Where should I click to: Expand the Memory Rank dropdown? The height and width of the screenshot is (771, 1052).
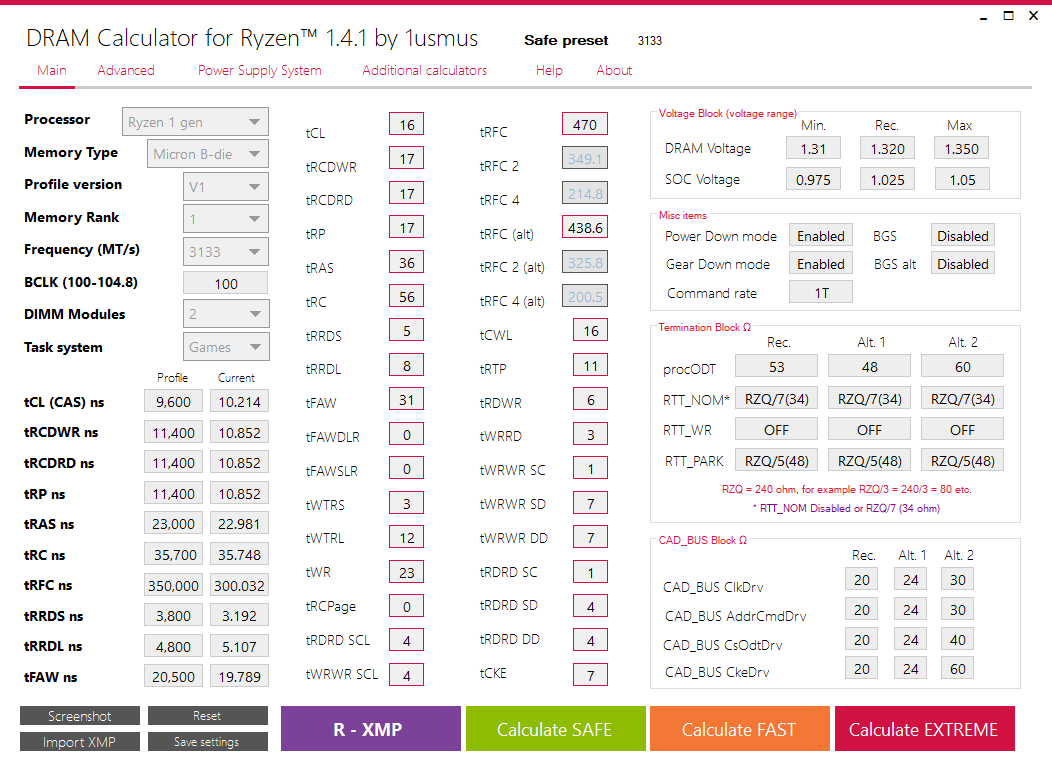click(225, 219)
